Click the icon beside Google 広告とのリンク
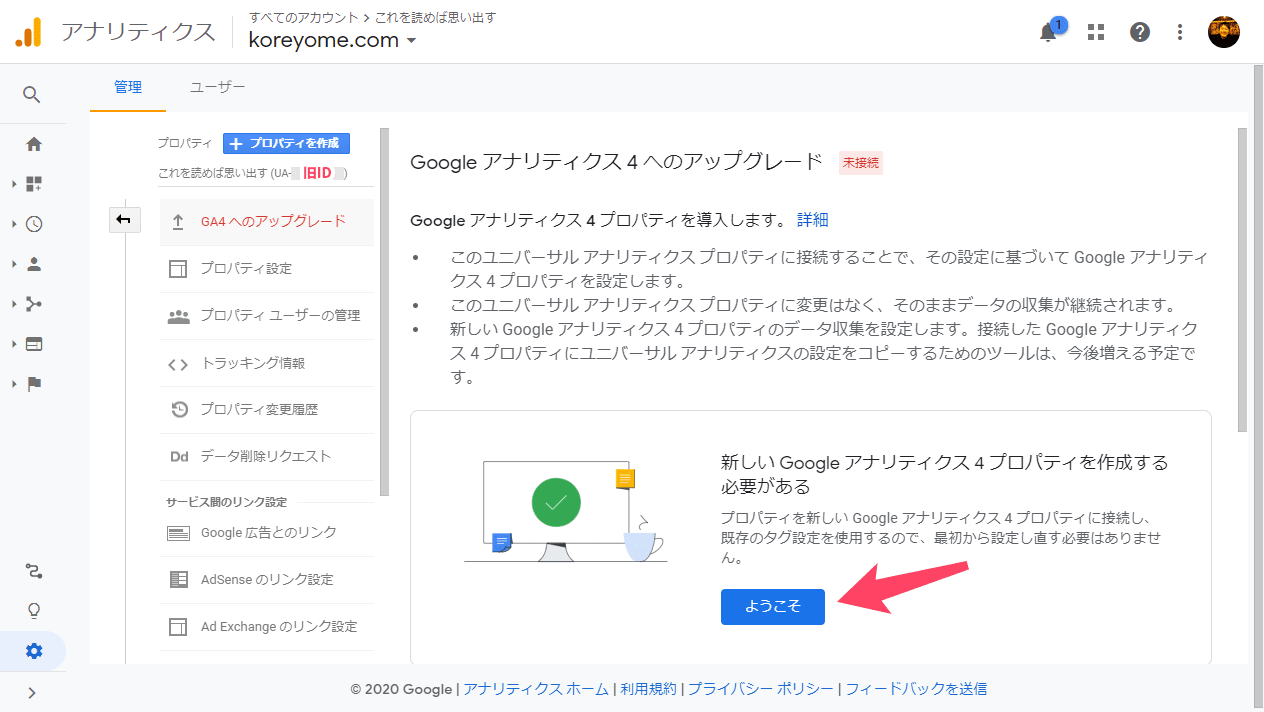1264x712 pixels. click(179, 533)
